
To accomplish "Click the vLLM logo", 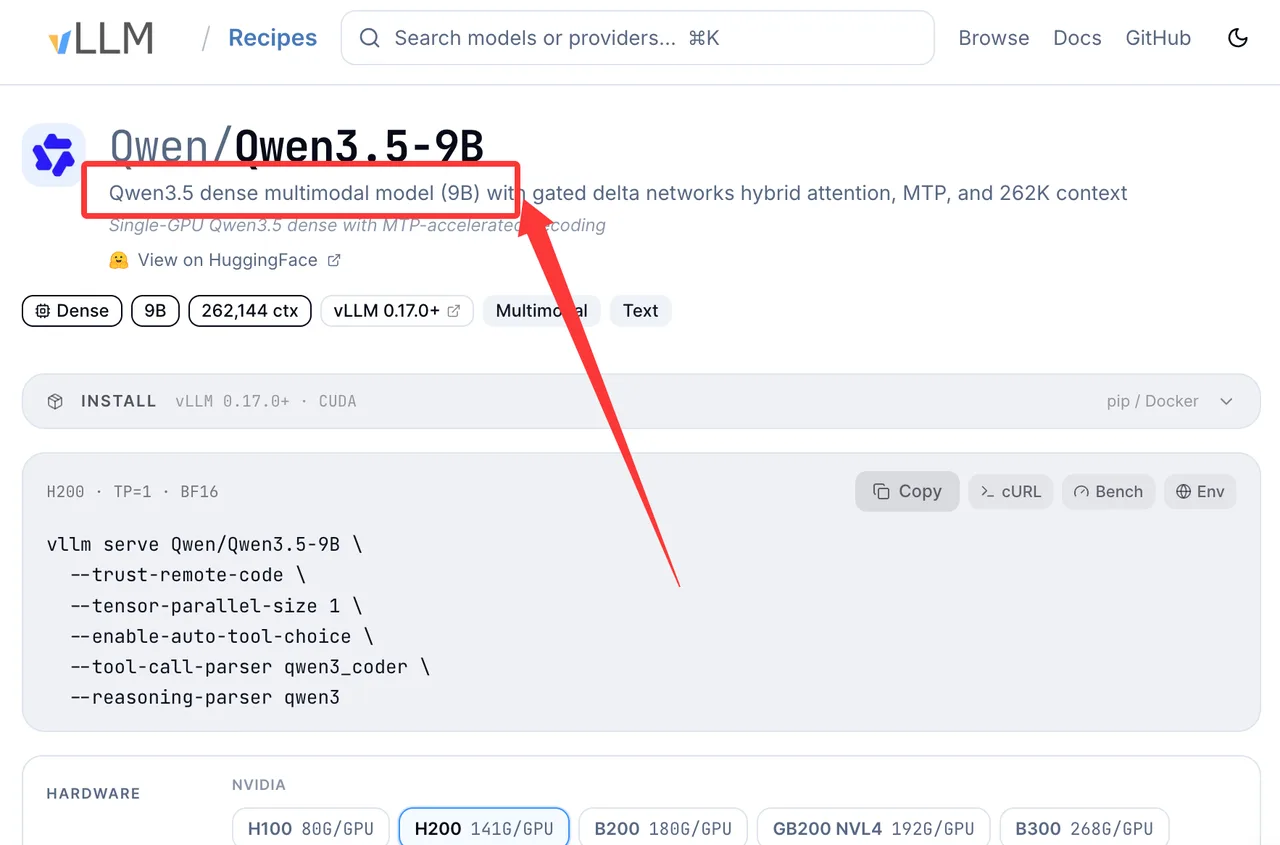I will coord(101,38).
